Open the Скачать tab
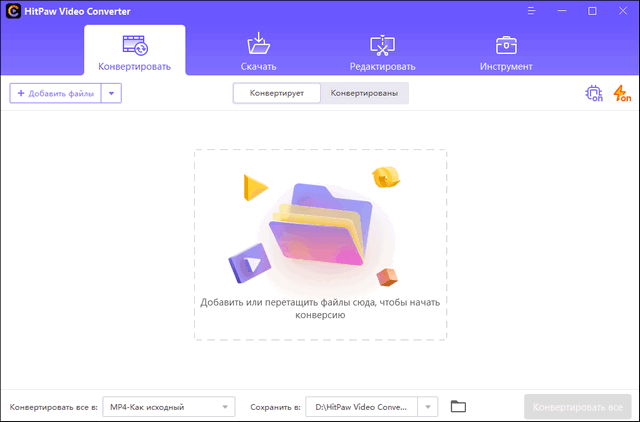 point(259,52)
